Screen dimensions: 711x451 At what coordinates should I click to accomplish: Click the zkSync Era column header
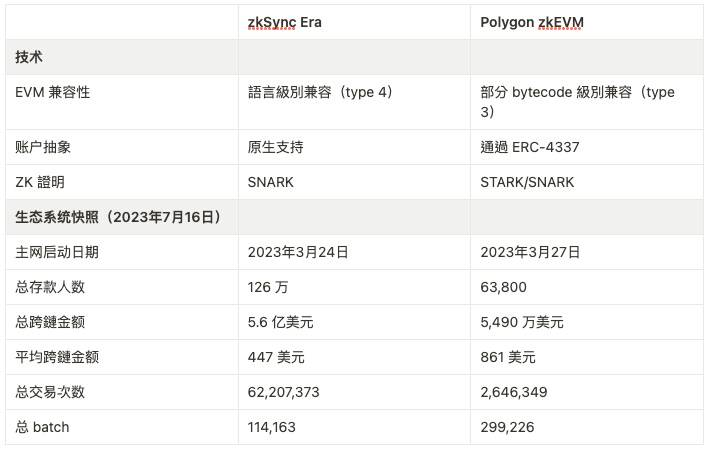pyautogui.click(x=354, y=22)
